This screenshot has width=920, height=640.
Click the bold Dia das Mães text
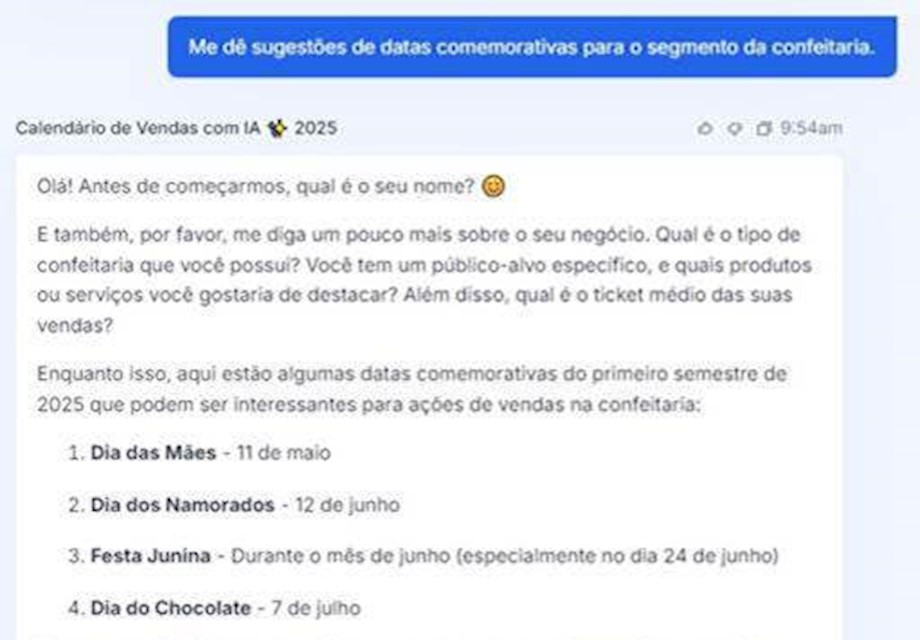click(x=153, y=452)
